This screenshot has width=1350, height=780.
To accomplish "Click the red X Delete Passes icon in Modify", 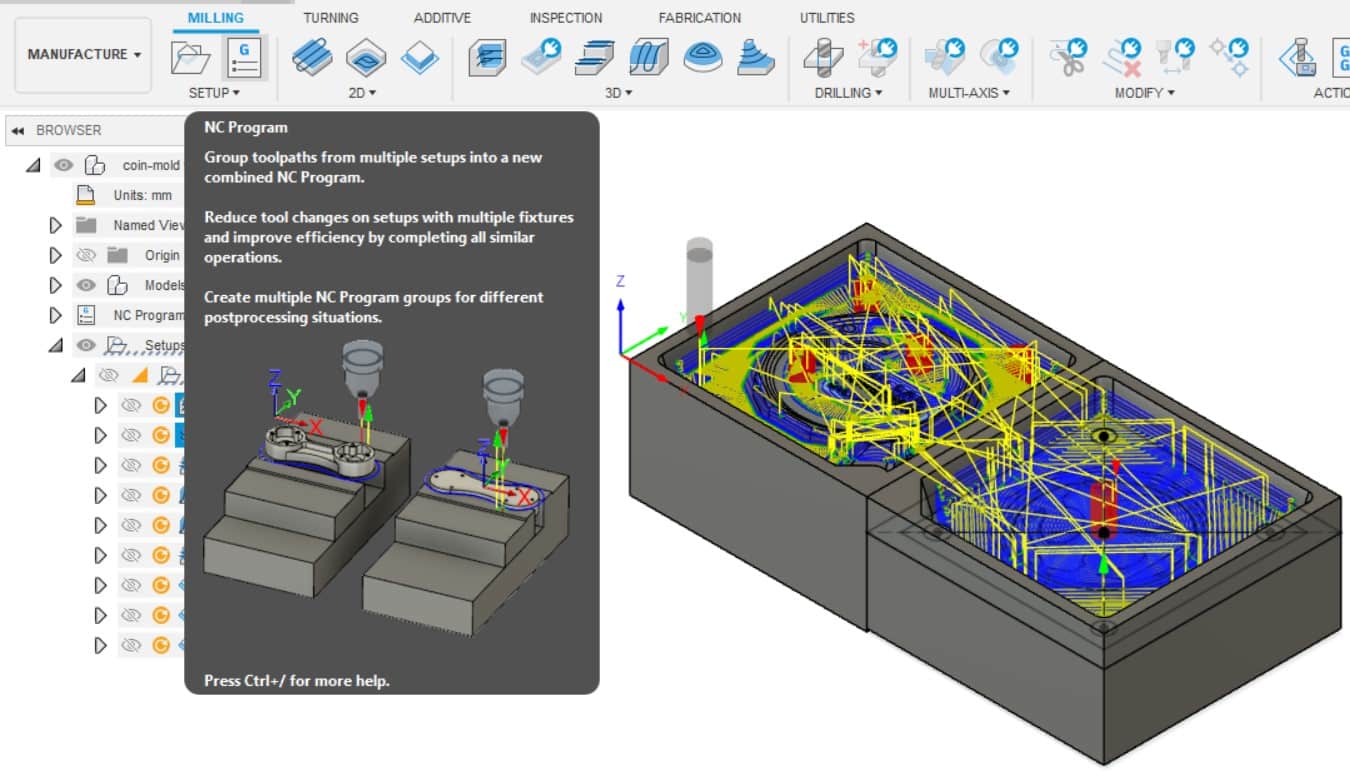I will (1122, 57).
